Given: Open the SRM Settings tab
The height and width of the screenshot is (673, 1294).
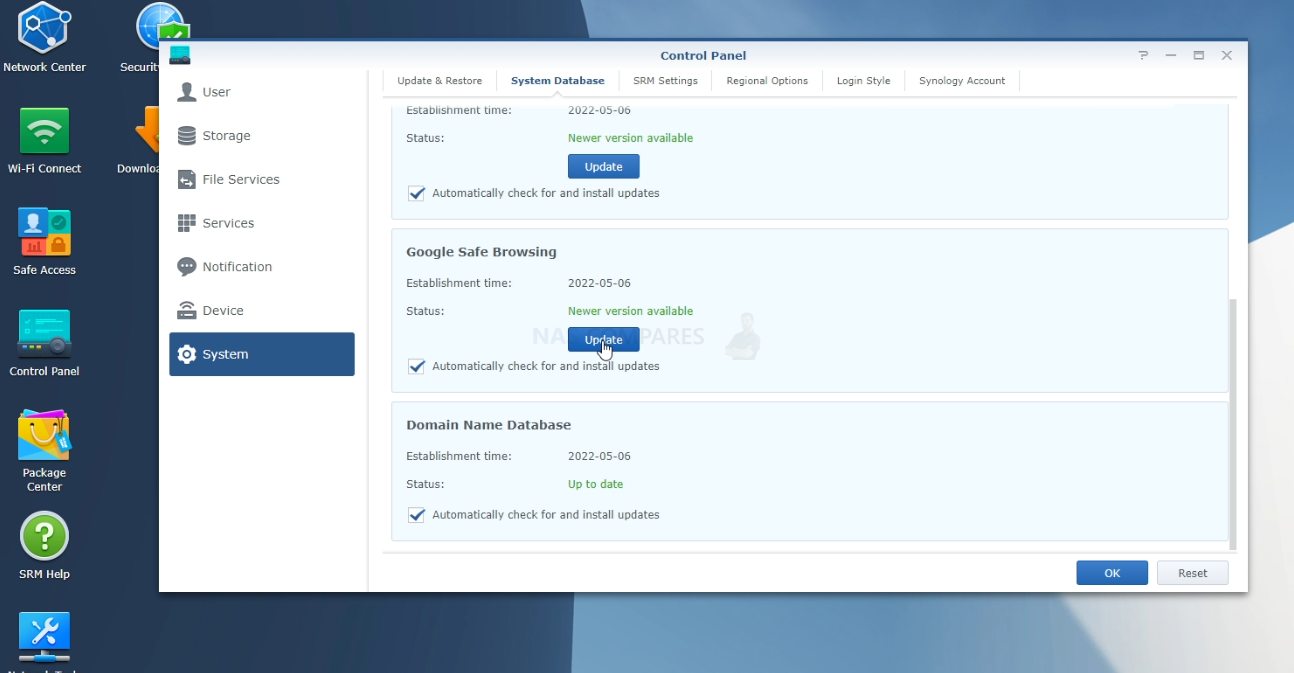Looking at the screenshot, I should 666,81.
